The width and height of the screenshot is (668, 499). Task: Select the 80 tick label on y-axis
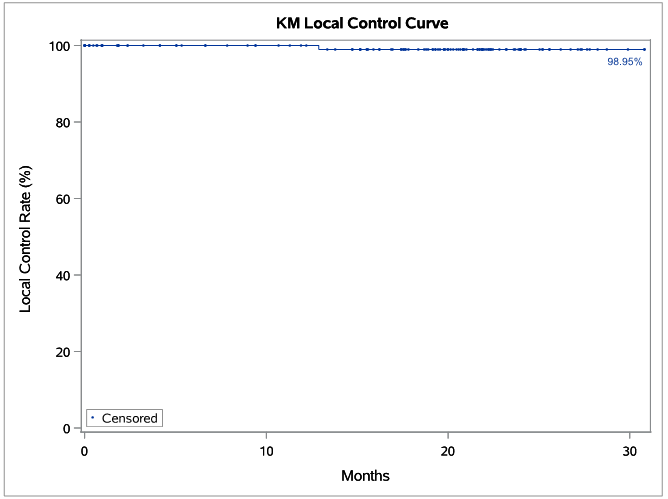pos(60,122)
